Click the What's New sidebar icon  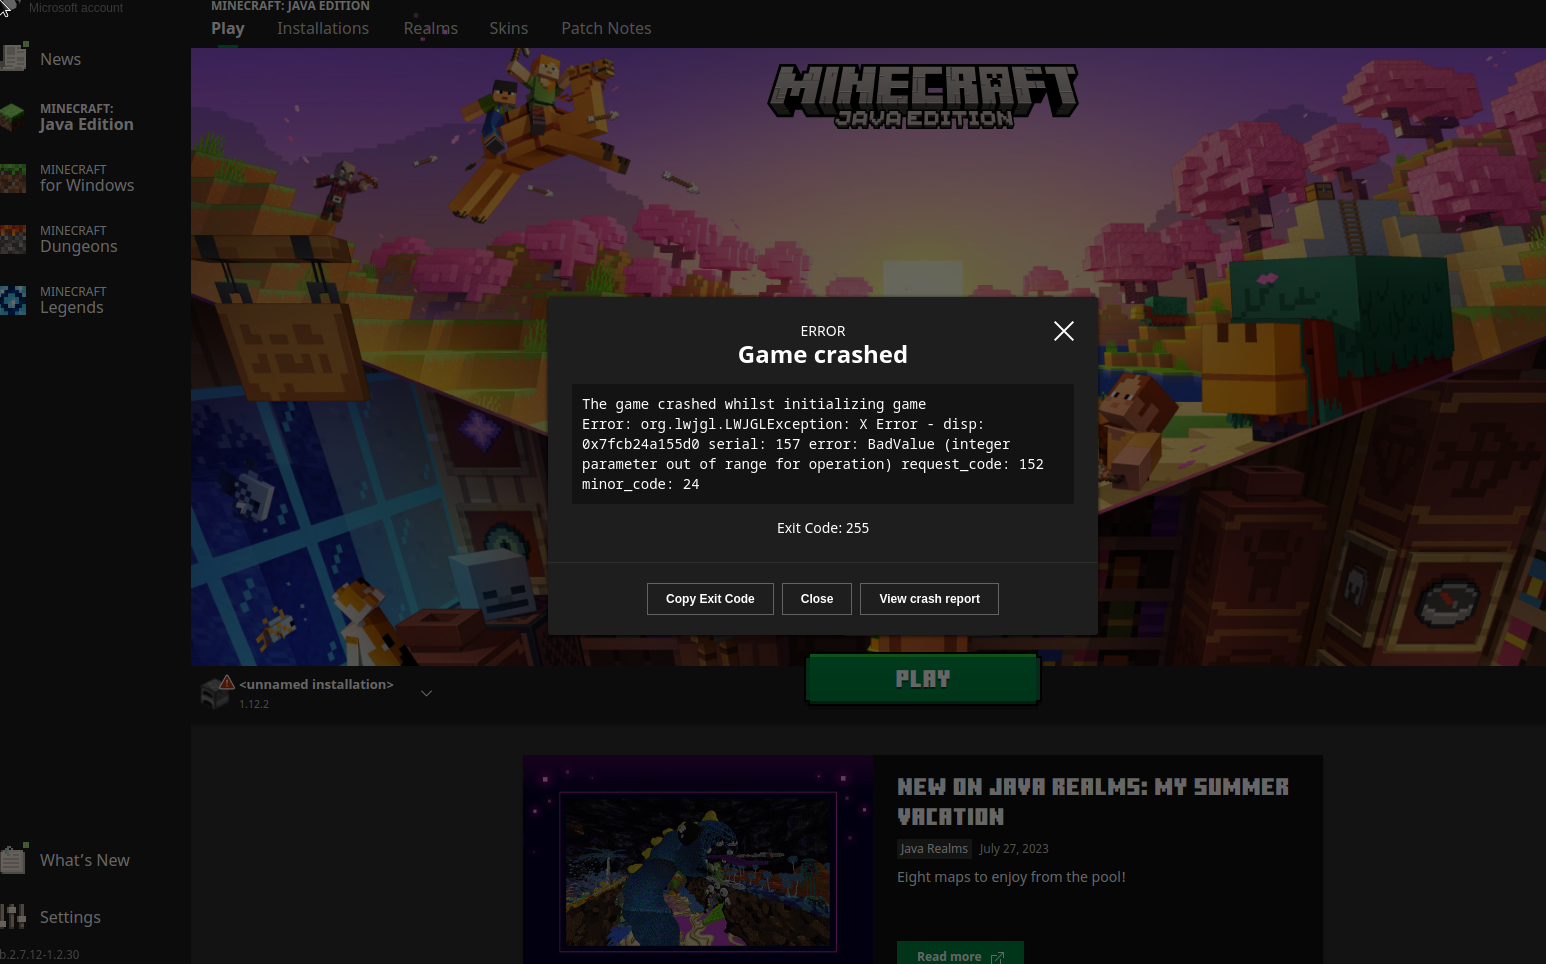14,858
